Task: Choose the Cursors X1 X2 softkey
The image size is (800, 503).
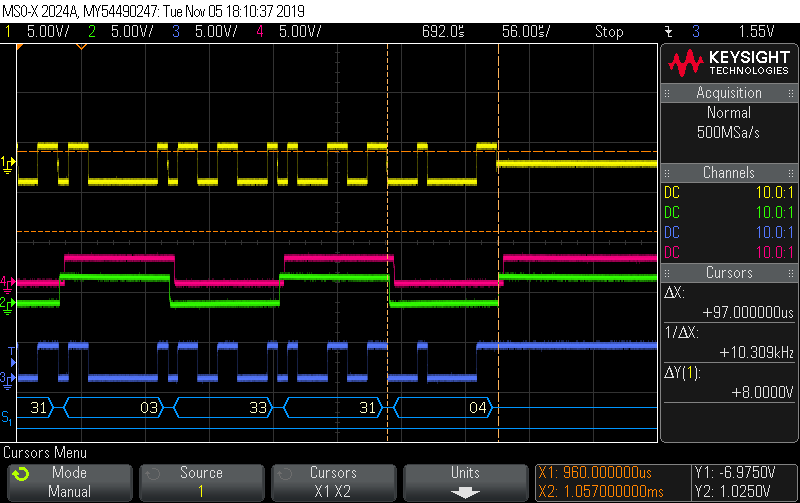Action: [333, 482]
